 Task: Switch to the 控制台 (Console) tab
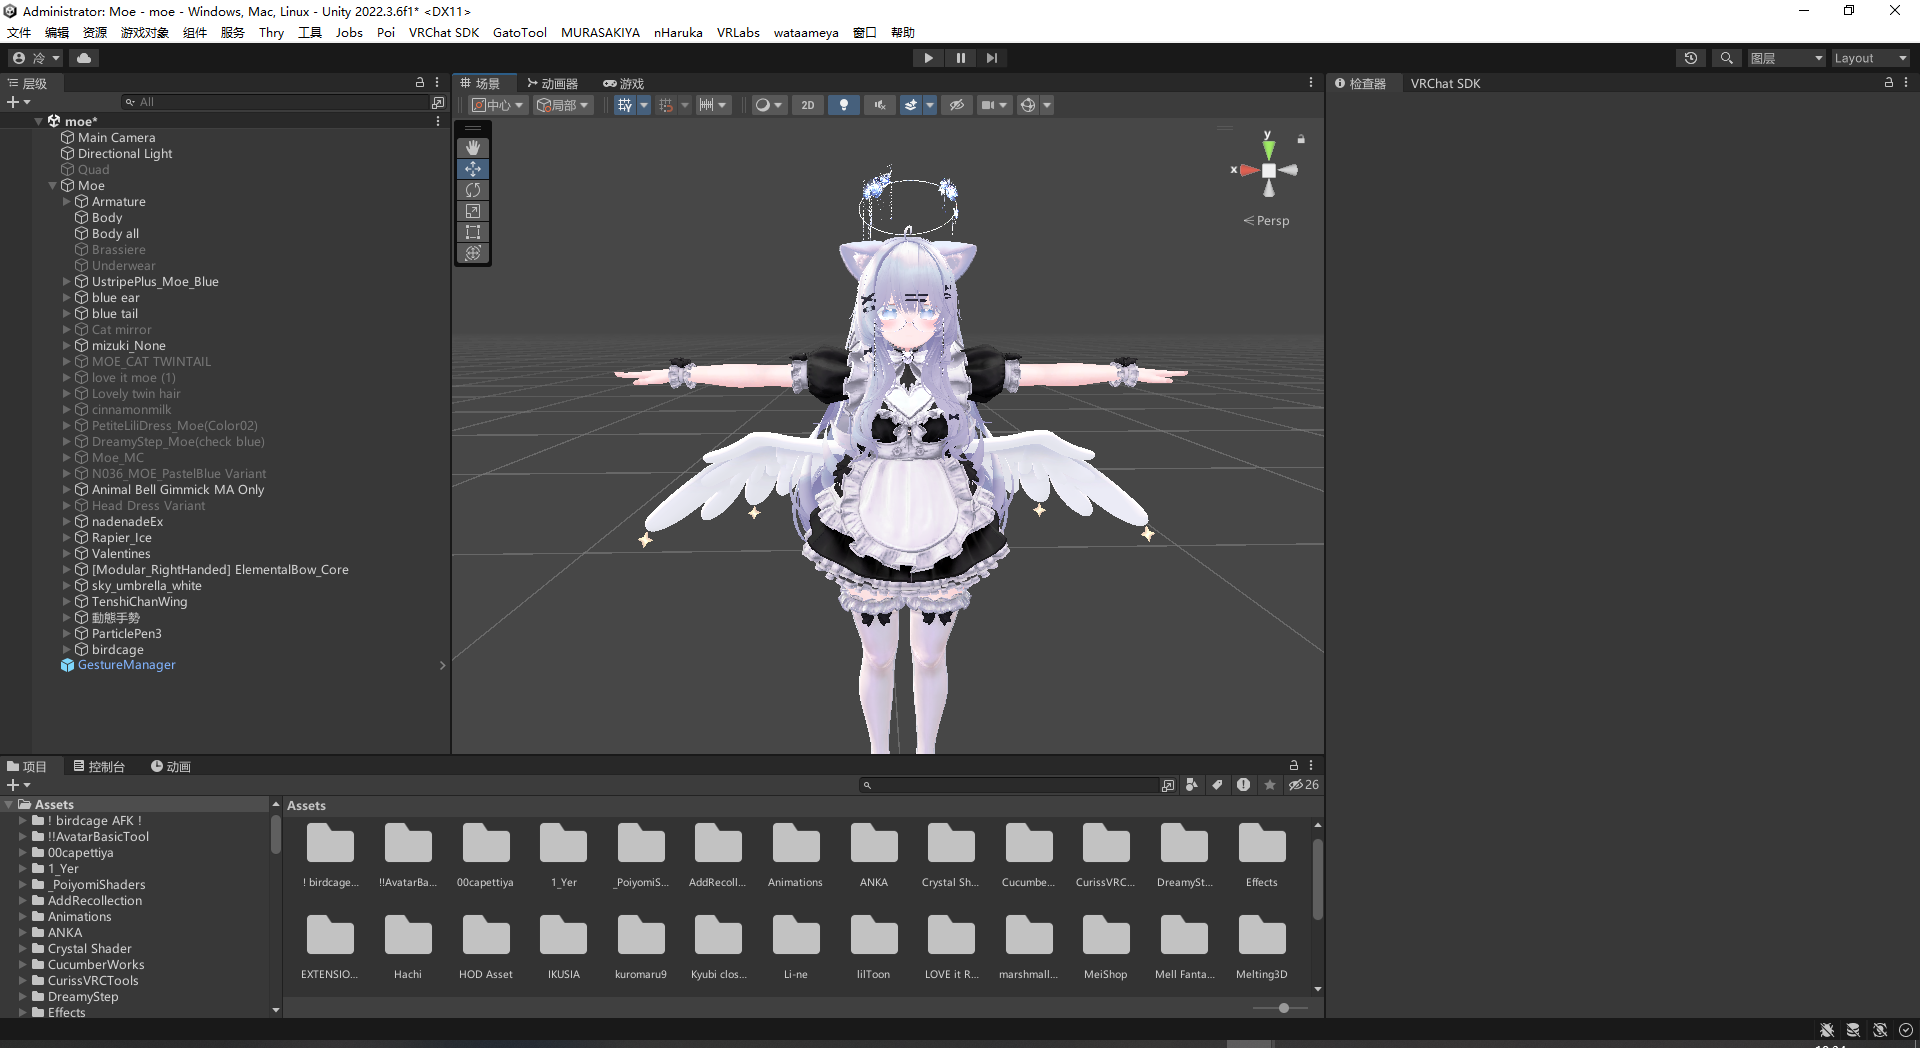pos(99,767)
